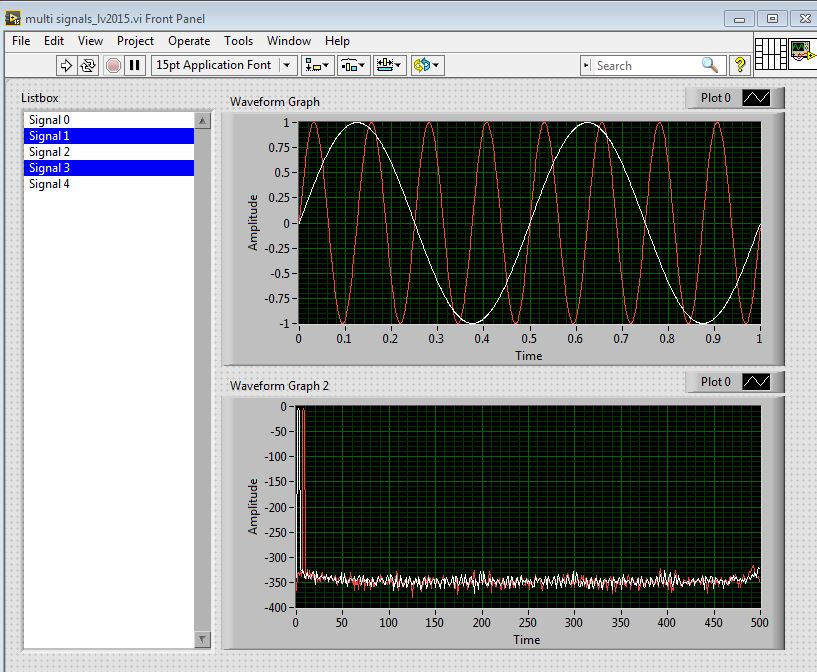Click the Run arrow button
The height and width of the screenshot is (672, 817).
66,66
